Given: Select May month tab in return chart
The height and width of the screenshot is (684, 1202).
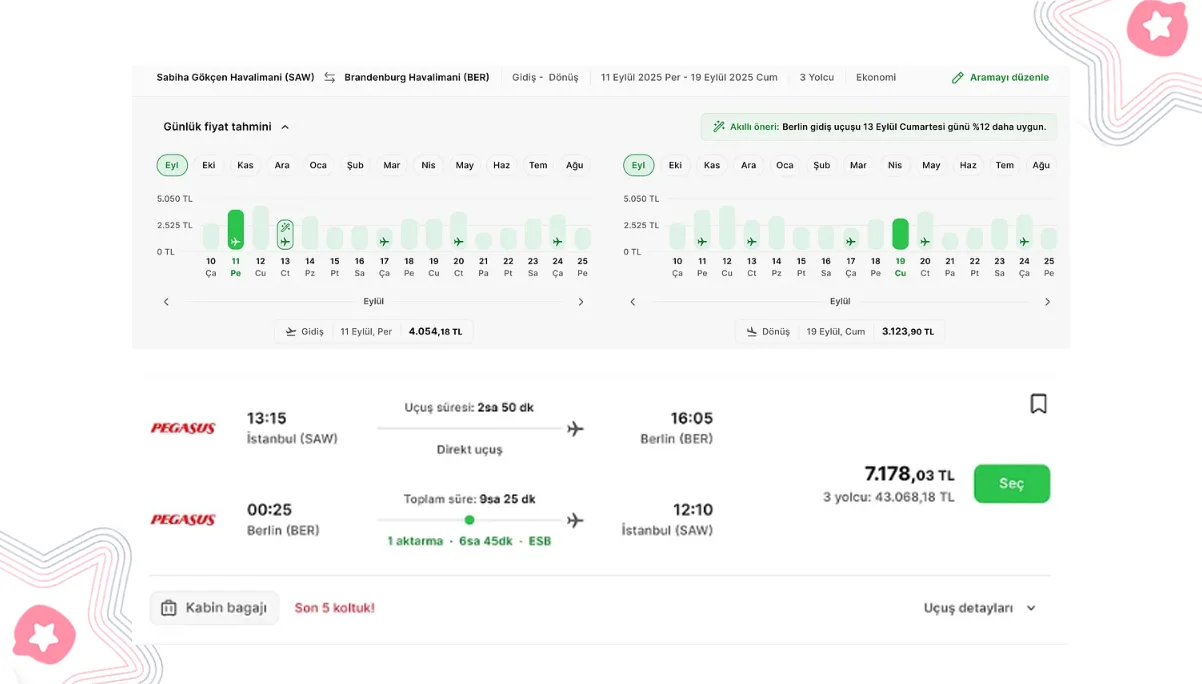Looking at the screenshot, I should pos(931,165).
